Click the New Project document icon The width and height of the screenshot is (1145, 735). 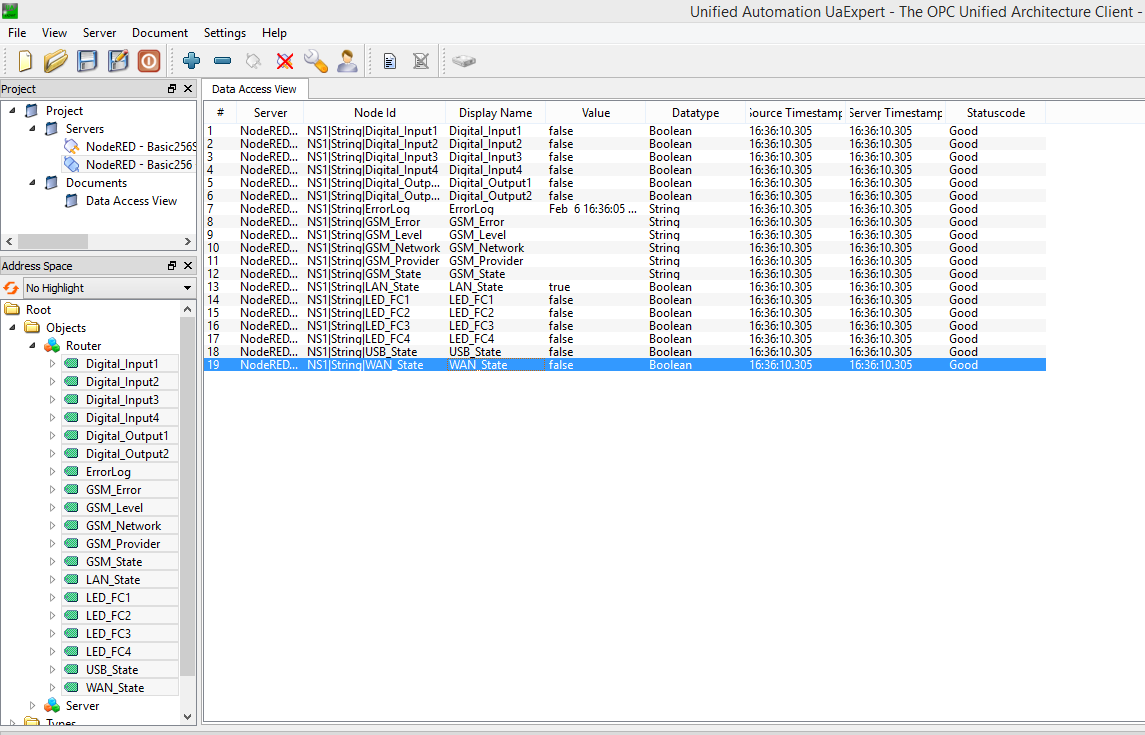coord(25,61)
